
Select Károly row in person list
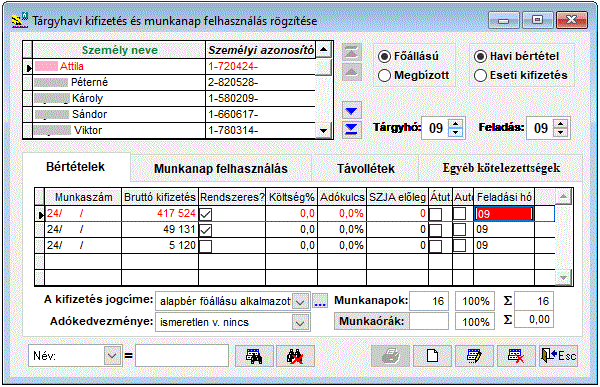(174, 98)
